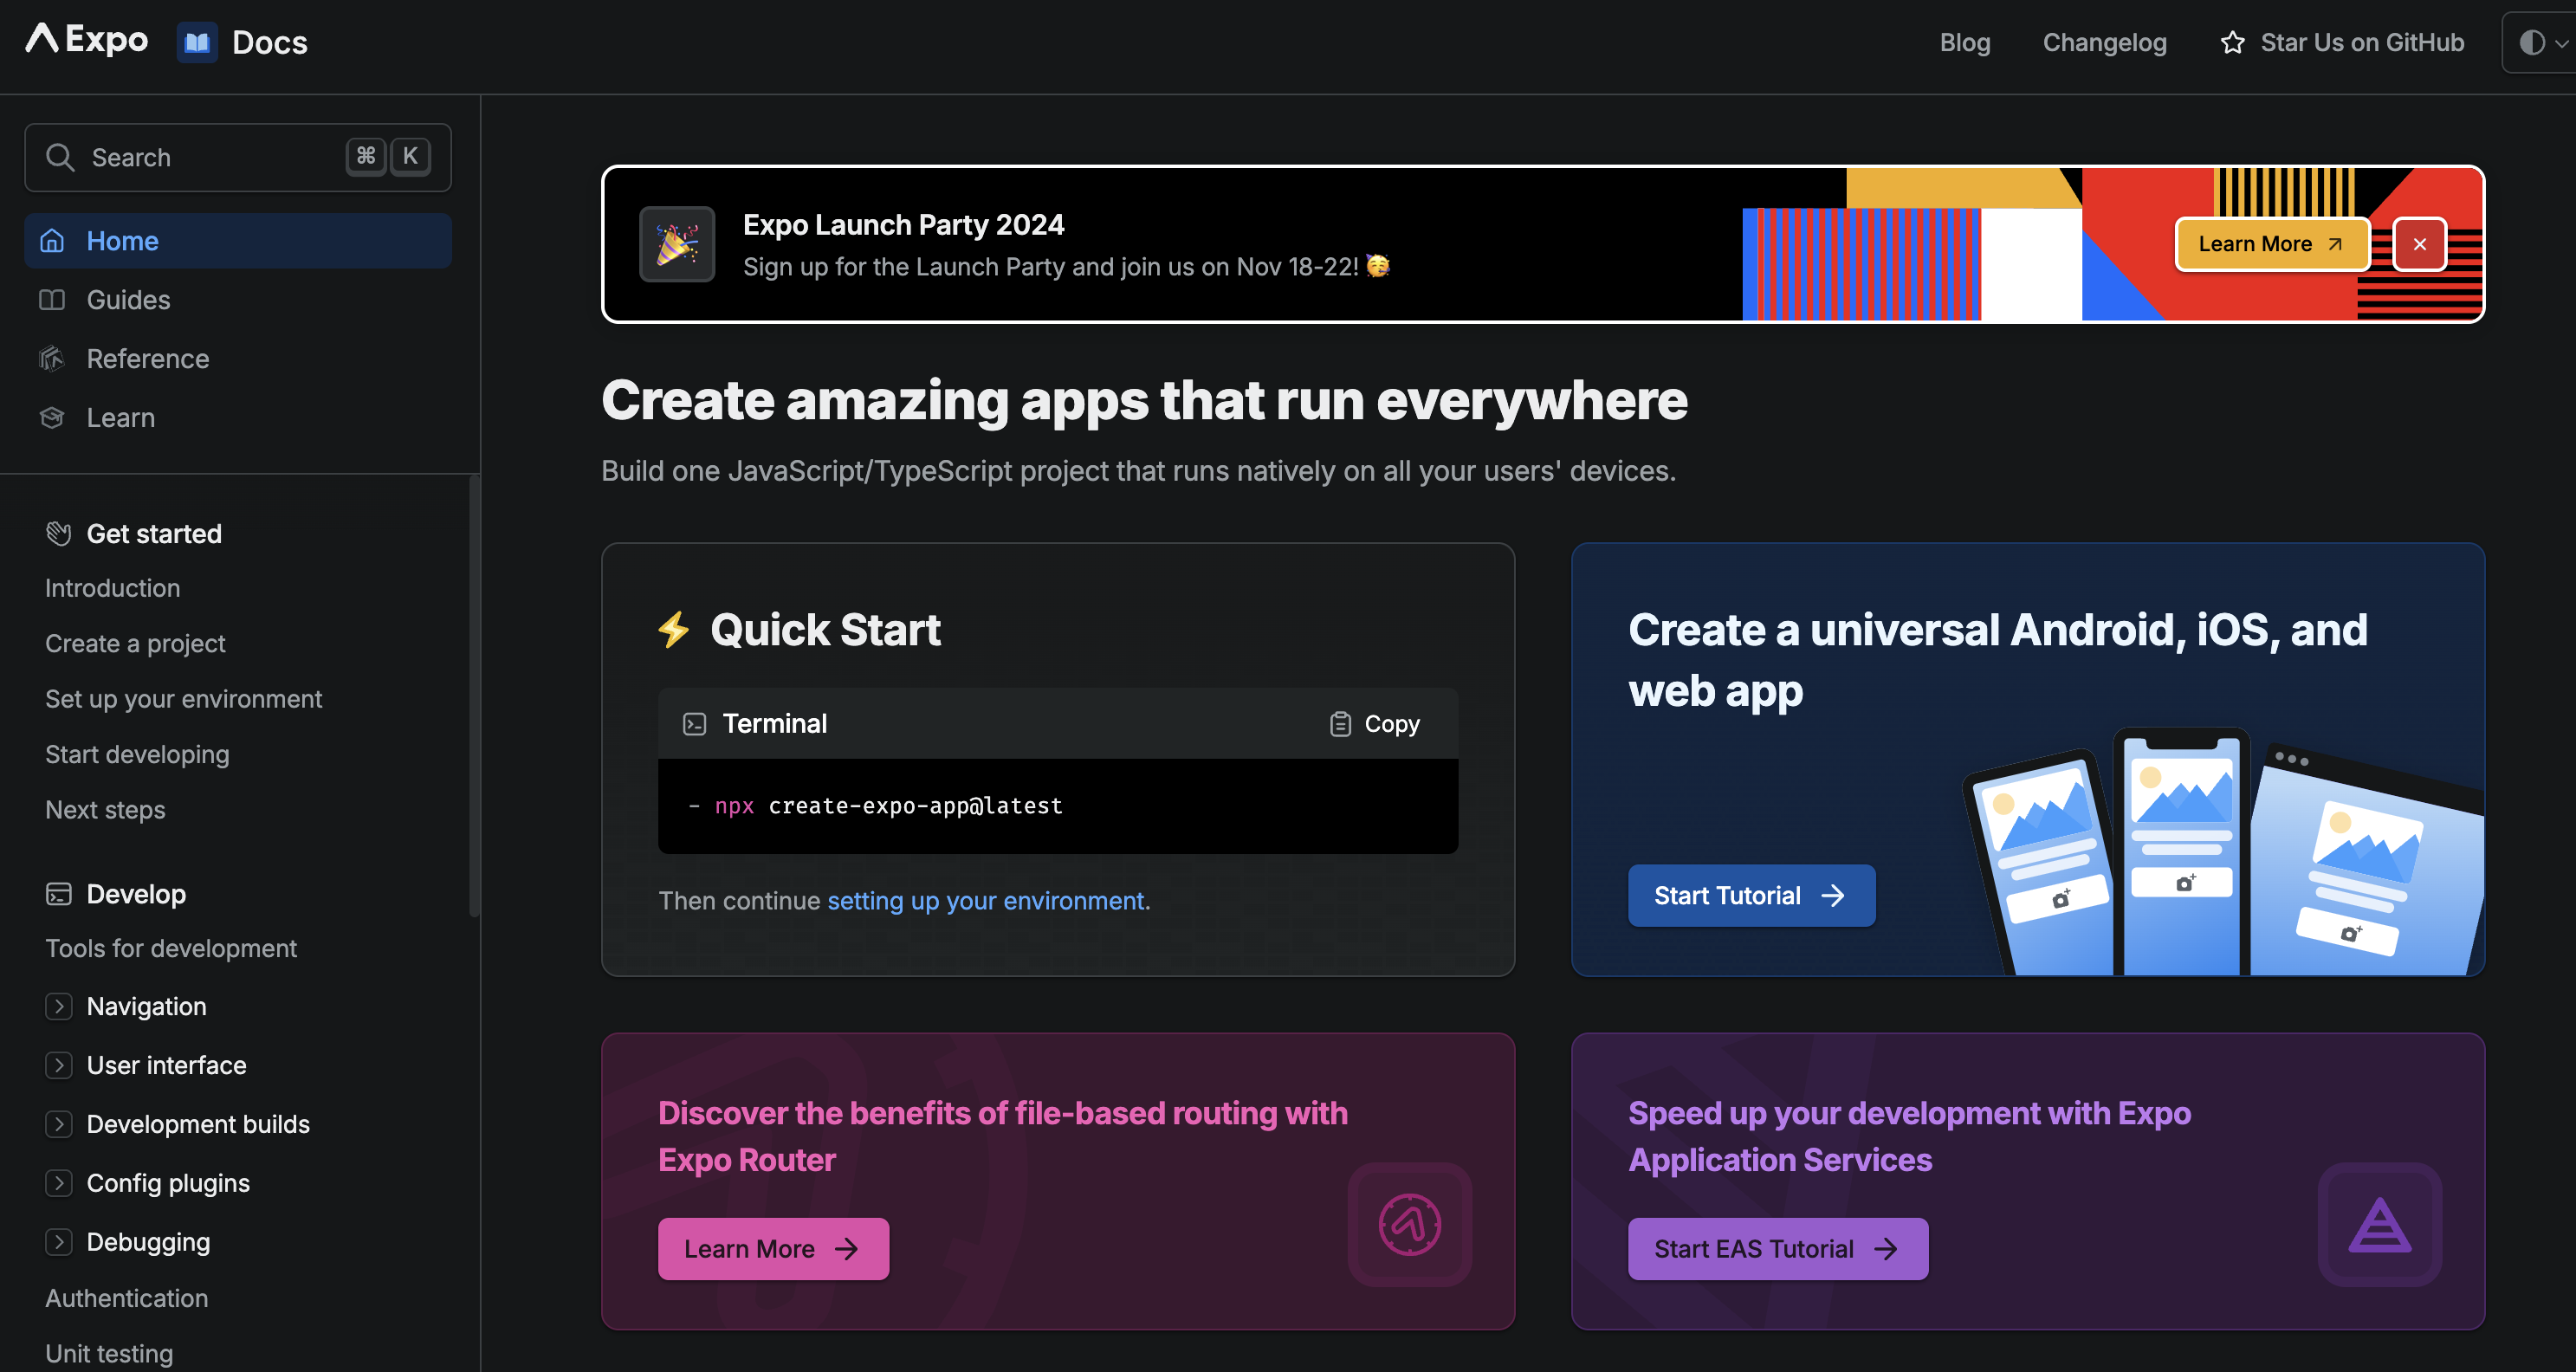The image size is (2576, 1372).
Task: Dismiss the Launch Party banner
Action: point(2419,244)
